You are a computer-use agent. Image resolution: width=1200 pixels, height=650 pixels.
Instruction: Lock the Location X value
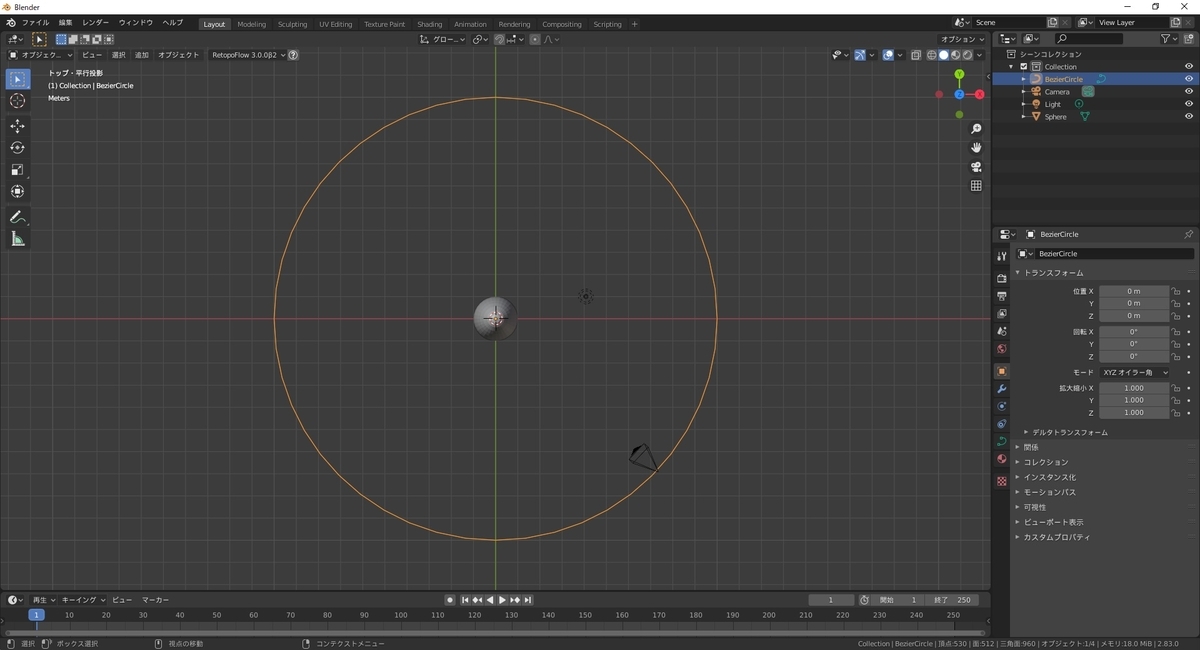coord(1176,291)
